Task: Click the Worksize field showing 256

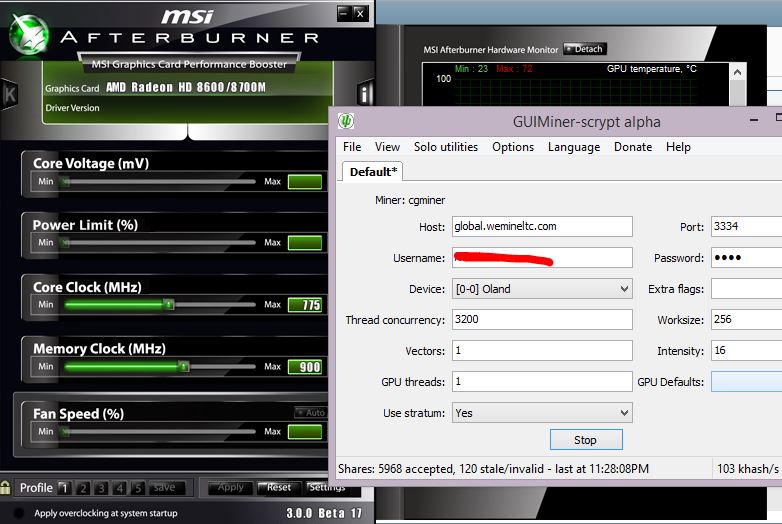Action: (747, 320)
